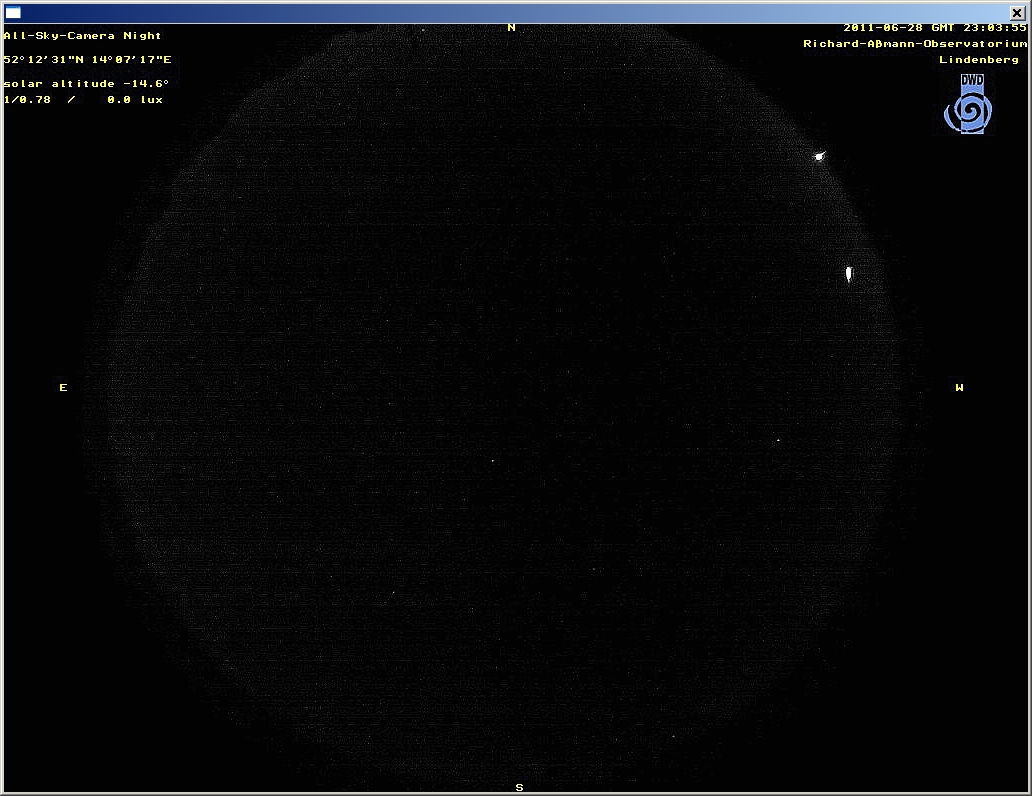The width and height of the screenshot is (1032, 796).
Task: Click the 'solar altitude -14.6°' reading
Action: click(x=86, y=84)
